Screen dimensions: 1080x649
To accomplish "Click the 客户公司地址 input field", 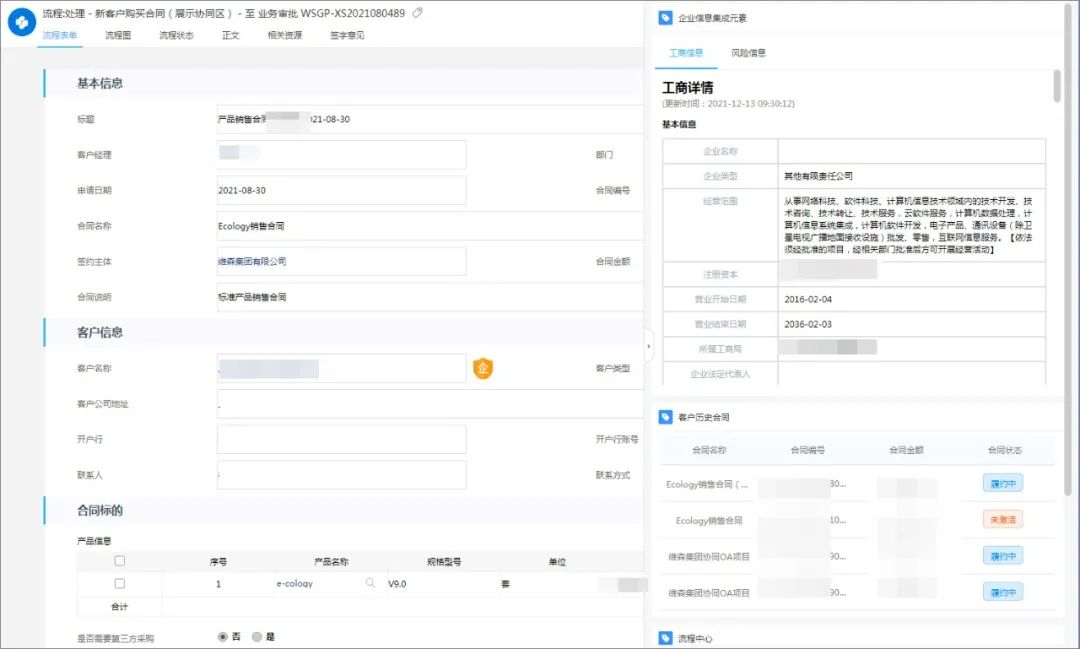I will coord(430,404).
